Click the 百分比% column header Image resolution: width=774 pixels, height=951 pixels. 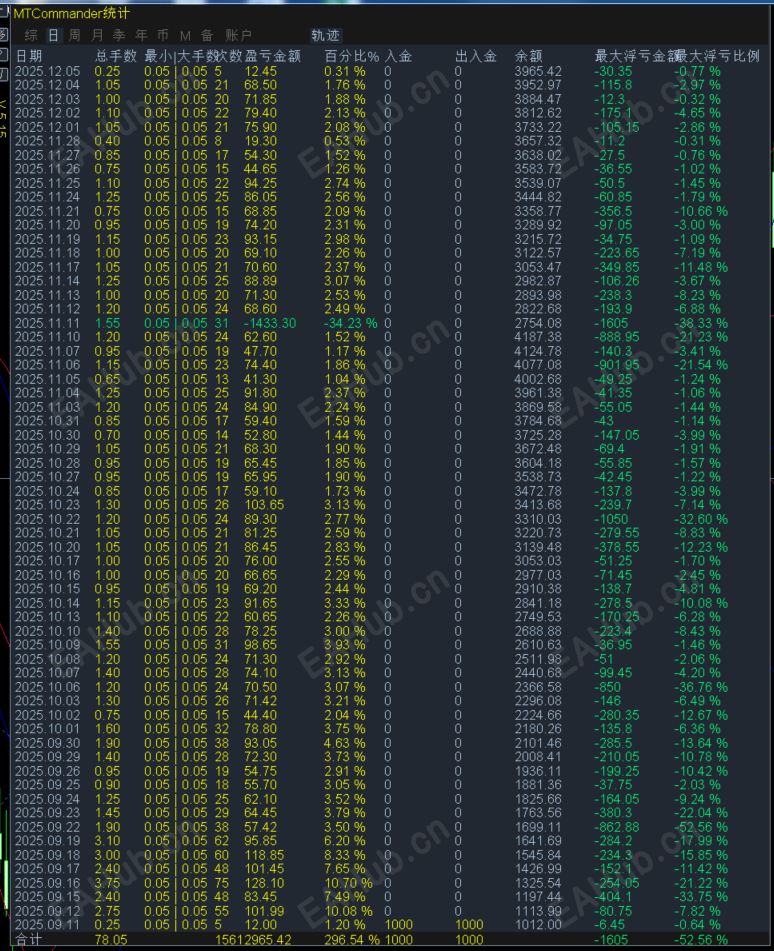[x=352, y=56]
